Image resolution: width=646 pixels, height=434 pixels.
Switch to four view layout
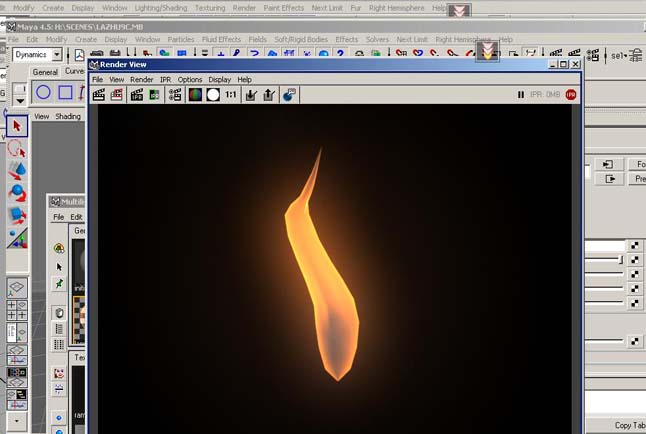coord(17,310)
